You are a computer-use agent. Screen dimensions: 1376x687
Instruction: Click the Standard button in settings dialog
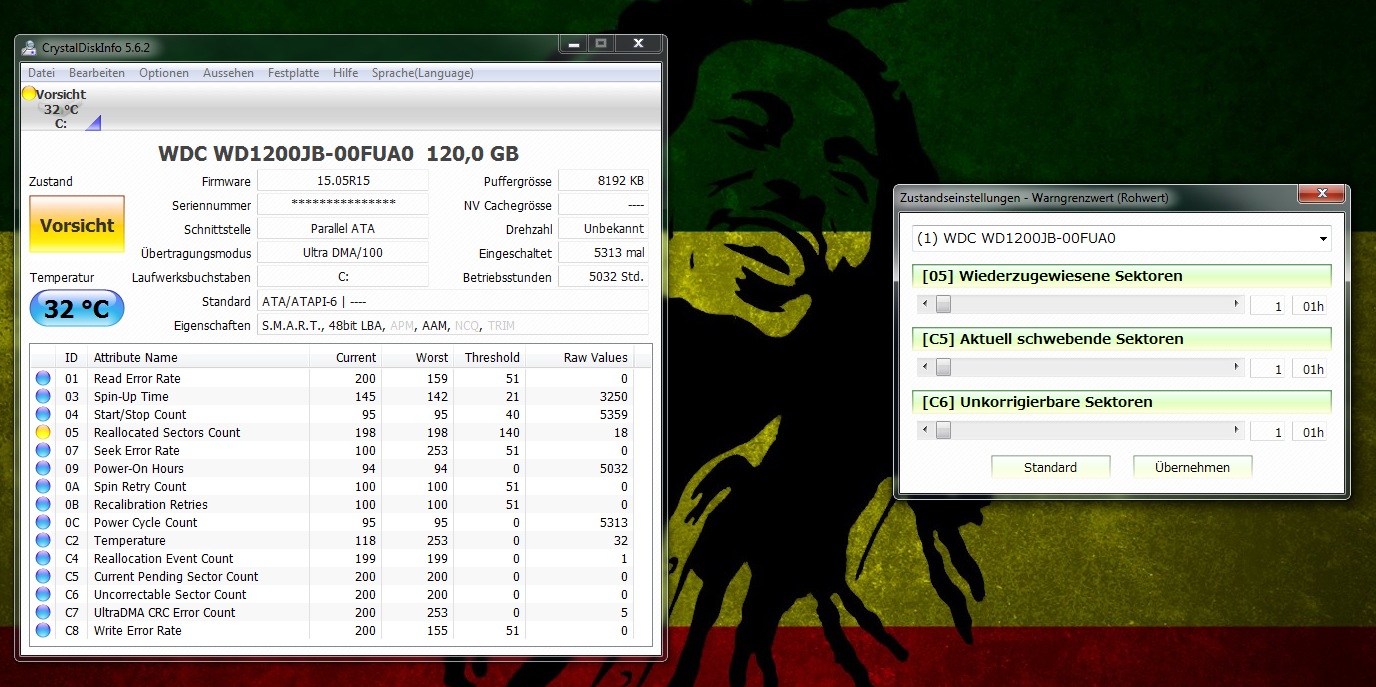[1050, 467]
